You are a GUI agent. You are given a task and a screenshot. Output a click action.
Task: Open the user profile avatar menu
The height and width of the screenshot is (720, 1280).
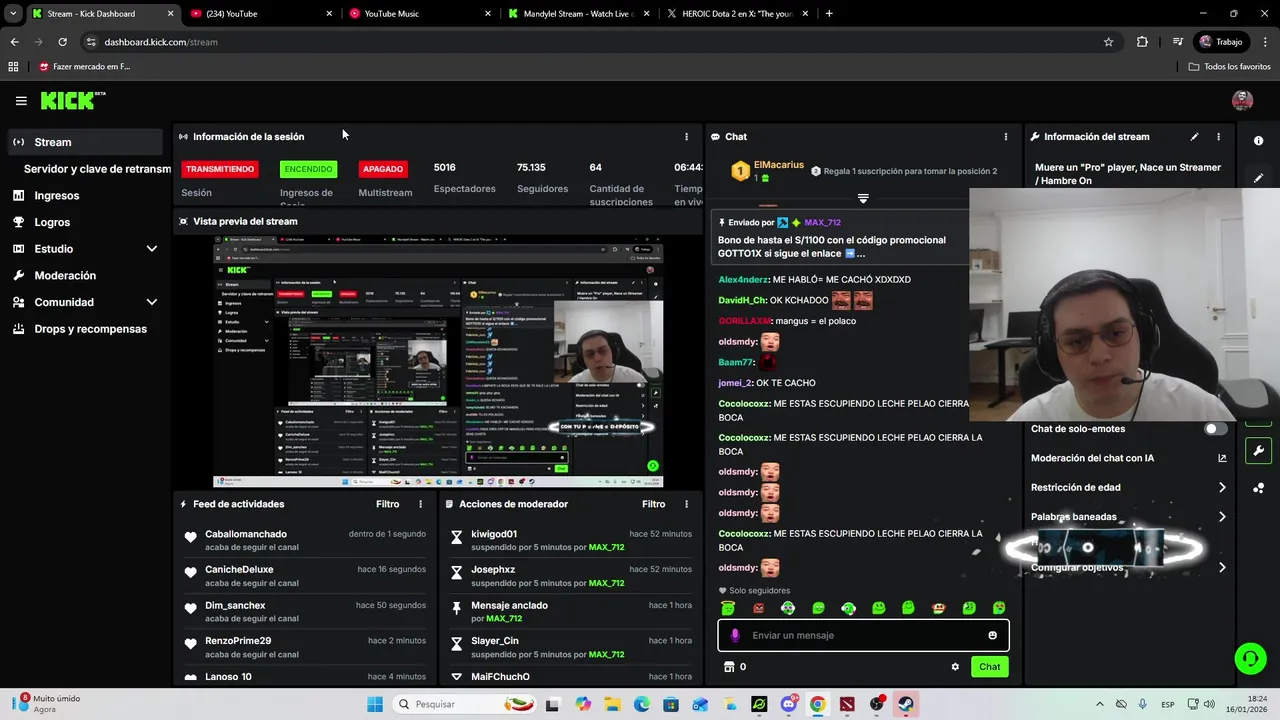click(x=1242, y=100)
